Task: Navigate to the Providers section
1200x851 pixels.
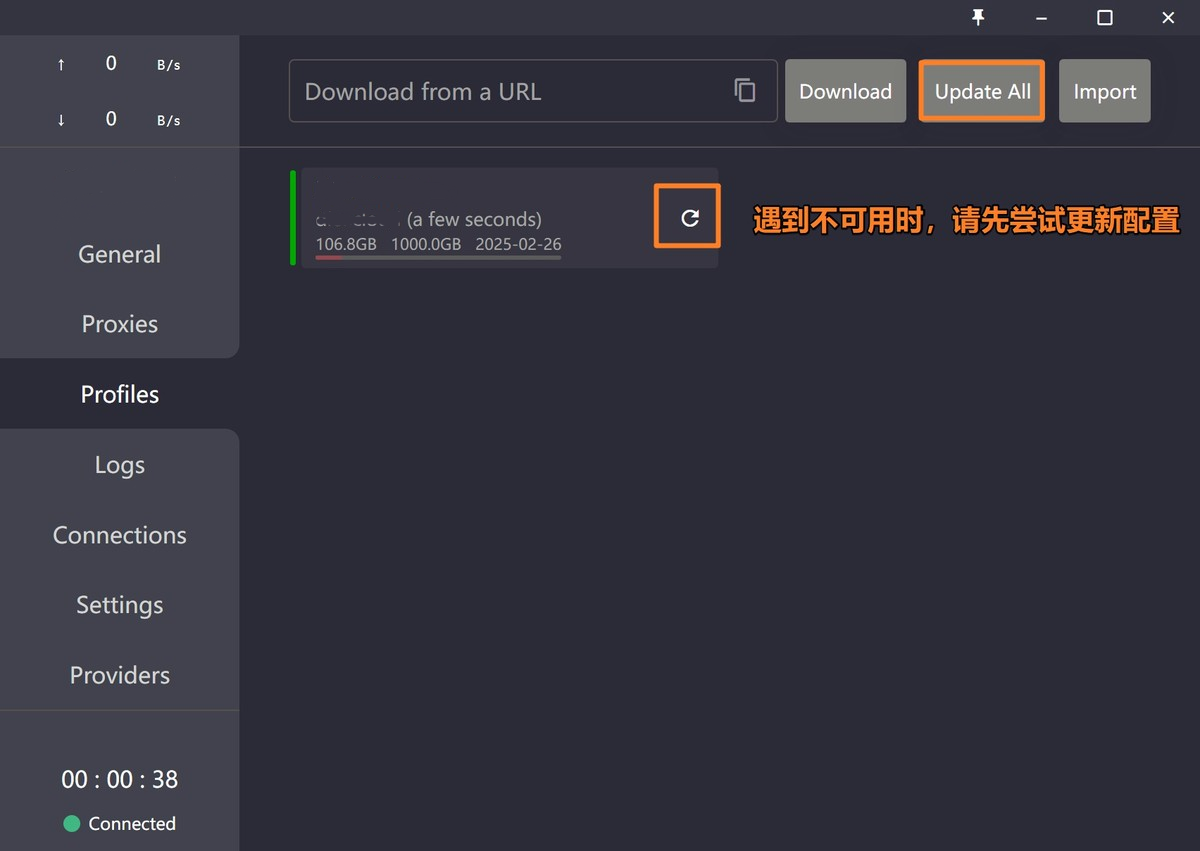Action: tap(119, 675)
